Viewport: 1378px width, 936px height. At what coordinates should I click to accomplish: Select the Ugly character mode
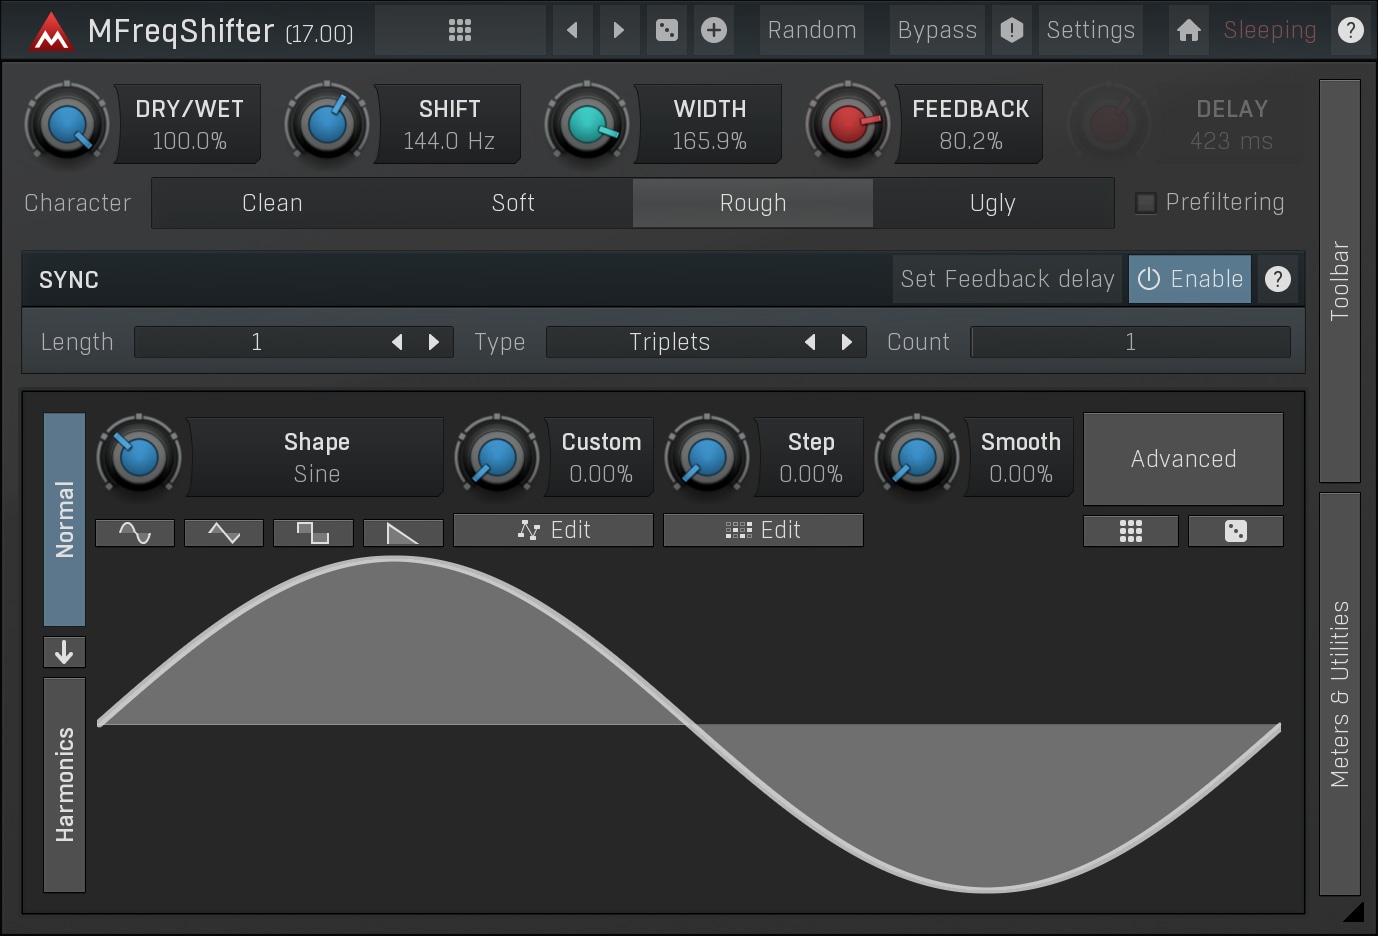click(x=992, y=203)
